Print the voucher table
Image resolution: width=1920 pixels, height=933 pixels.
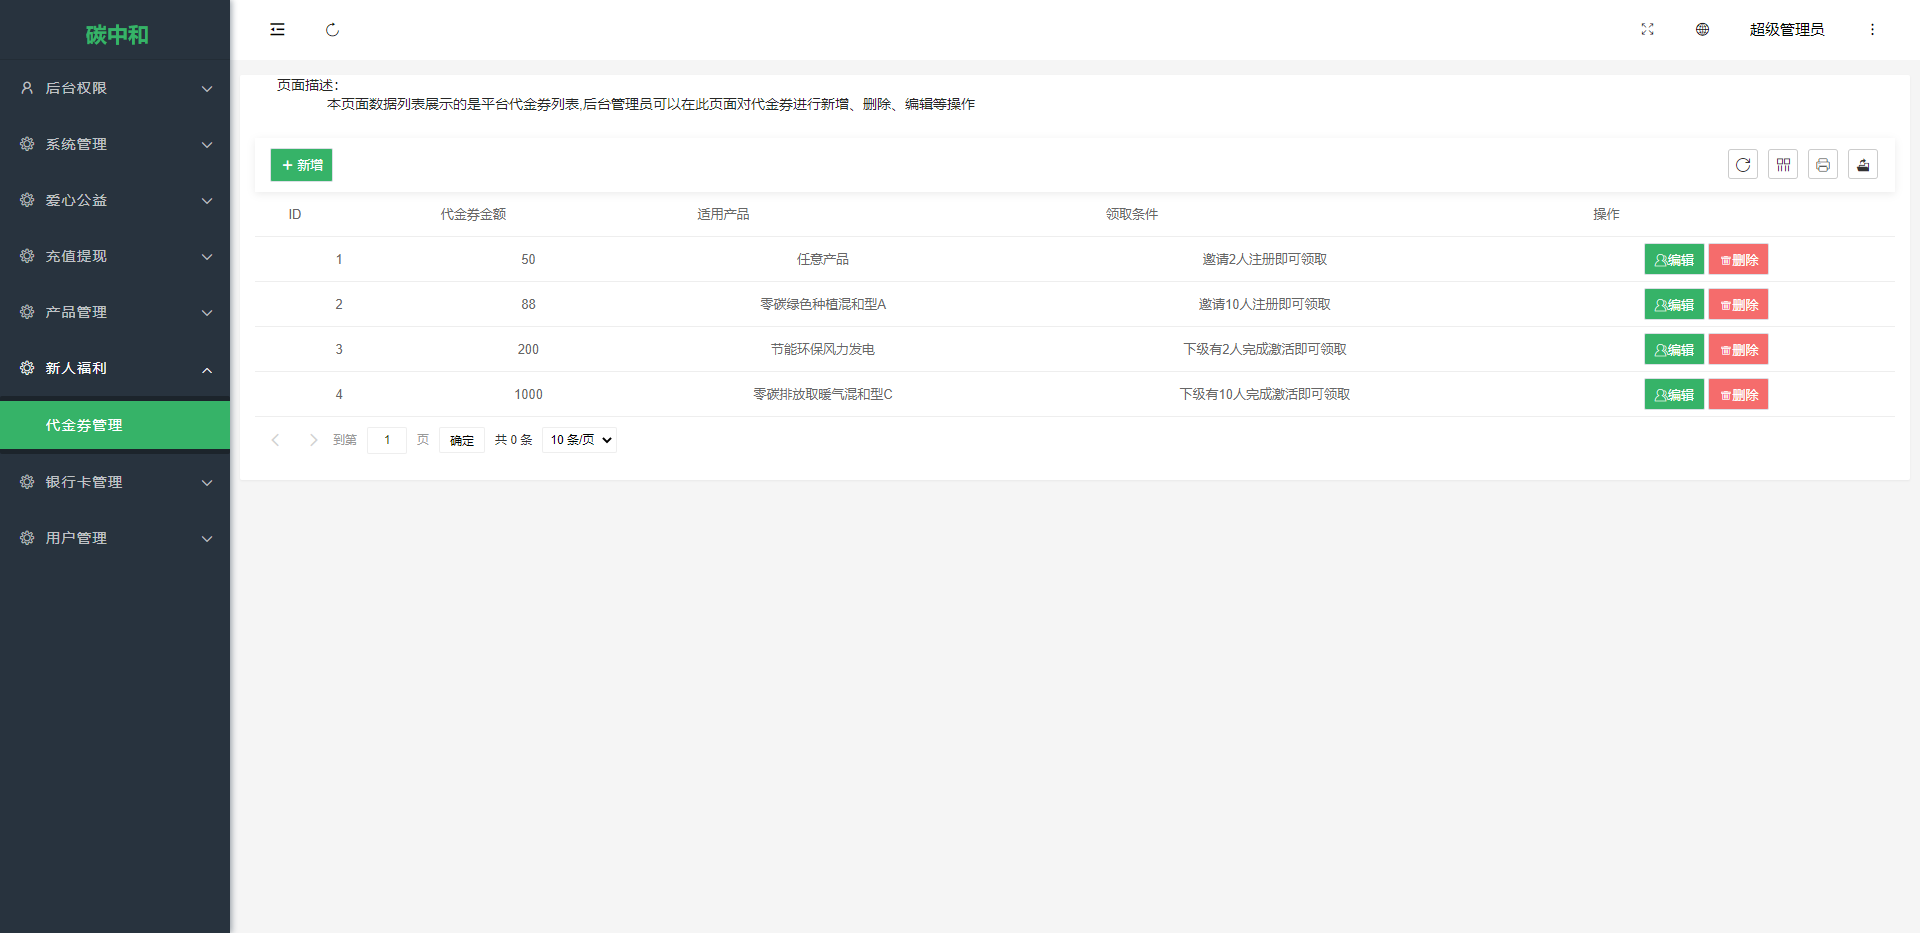(1822, 165)
